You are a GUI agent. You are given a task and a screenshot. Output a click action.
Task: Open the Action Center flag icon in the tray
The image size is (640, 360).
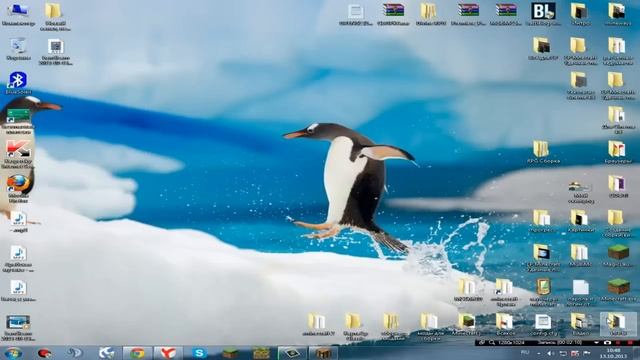pos(586,353)
